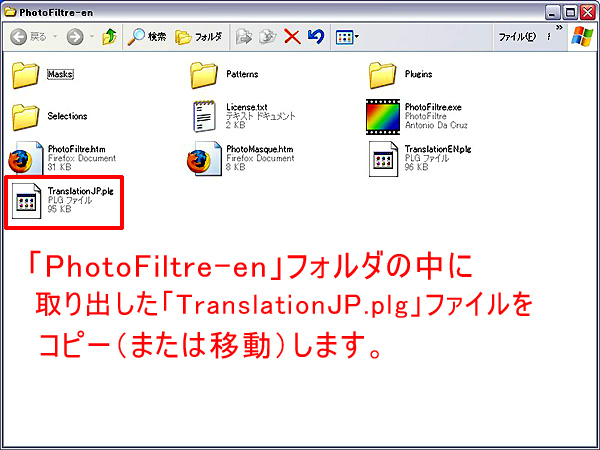Open the Forward history dropdown arrow
Screen dimensions: 600x450
[92, 37]
